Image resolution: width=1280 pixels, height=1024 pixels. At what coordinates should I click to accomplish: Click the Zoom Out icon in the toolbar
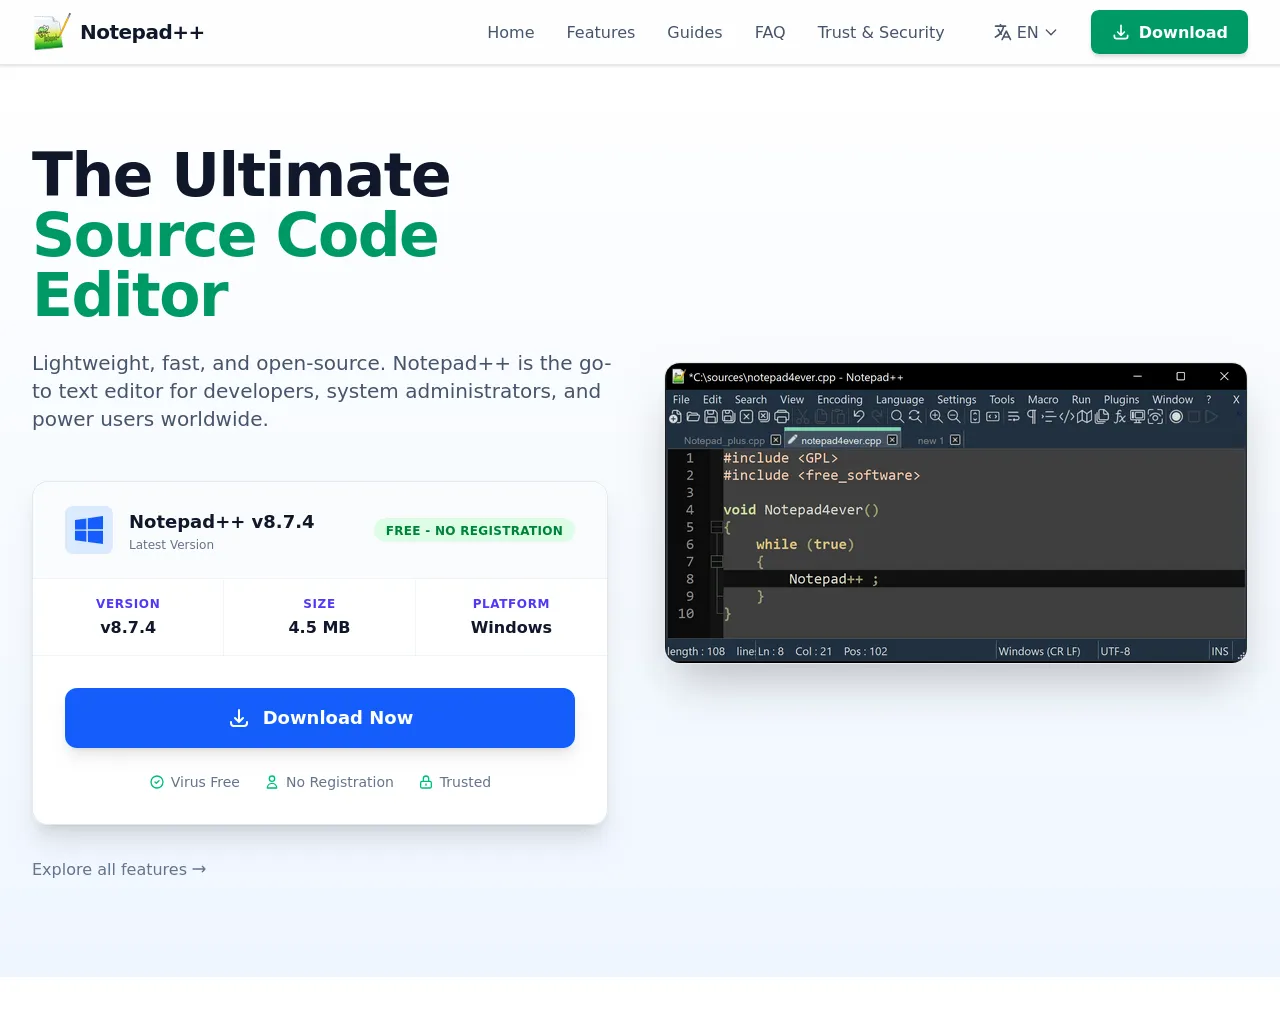tap(954, 417)
